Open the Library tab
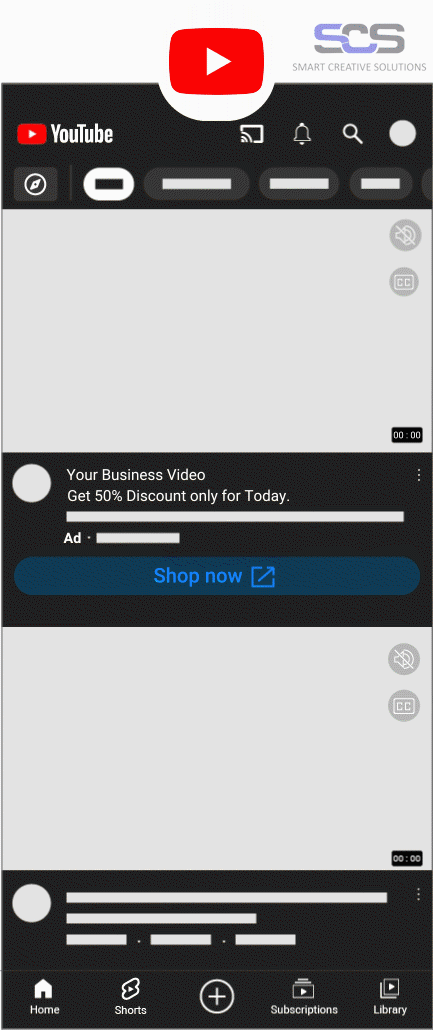This screenshot has width=433, height=1030. coord(390,997)
